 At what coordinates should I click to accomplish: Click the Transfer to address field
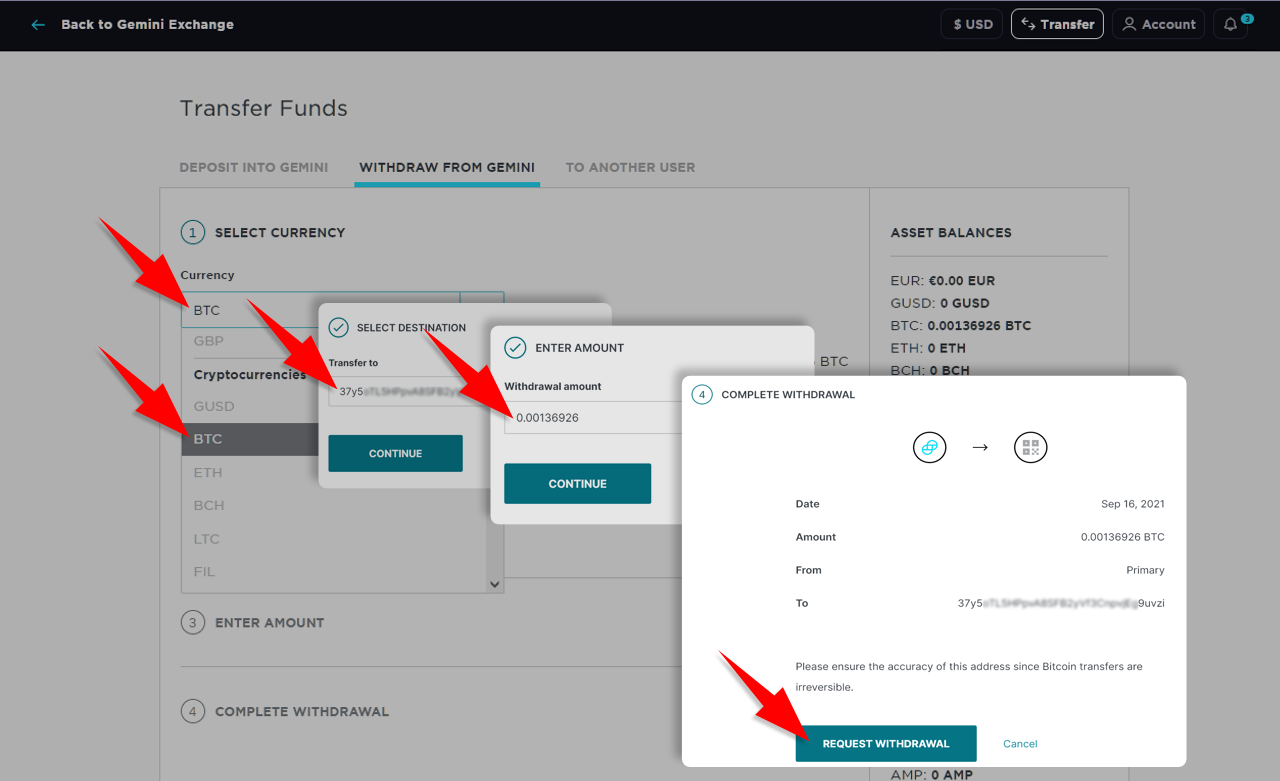pyautogui.click(x=410, y=391)
